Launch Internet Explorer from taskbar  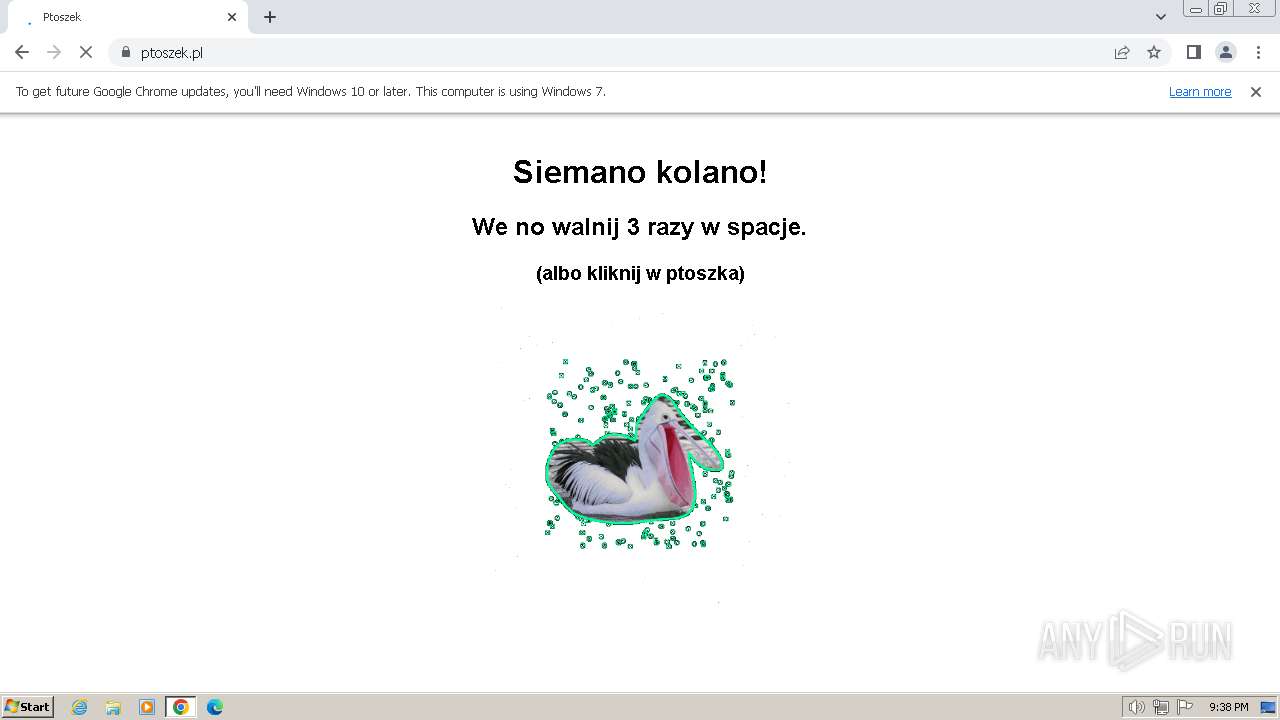tap(80, 707)
